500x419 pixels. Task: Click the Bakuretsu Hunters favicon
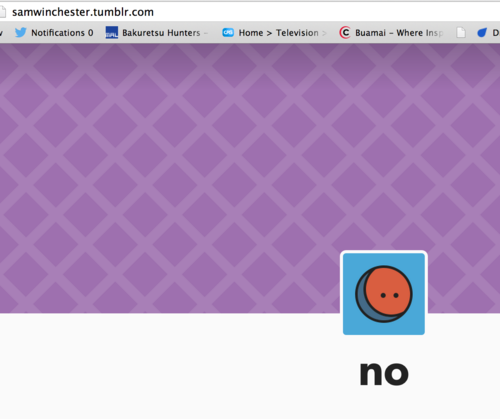(x=112, y=33)
